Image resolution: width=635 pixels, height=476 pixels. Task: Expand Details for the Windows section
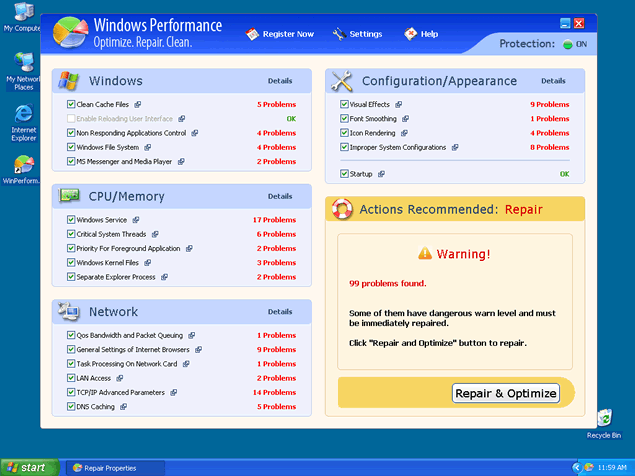pos(280,81)
